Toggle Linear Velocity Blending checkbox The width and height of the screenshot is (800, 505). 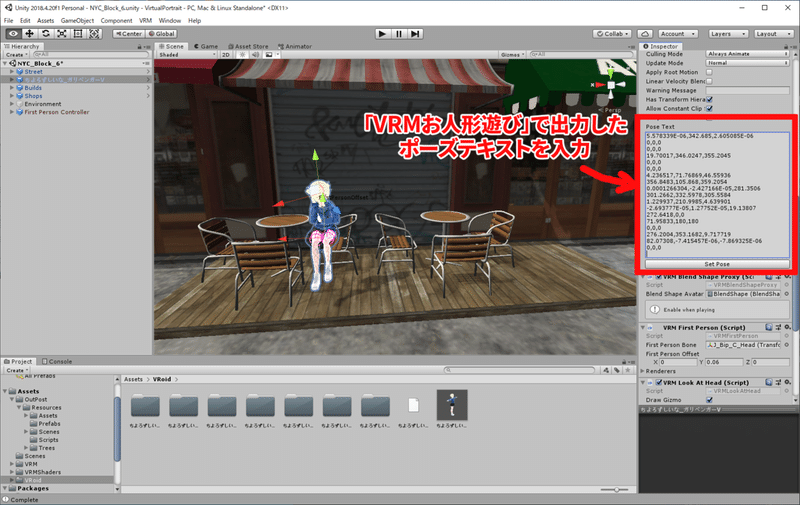(709, 81)
